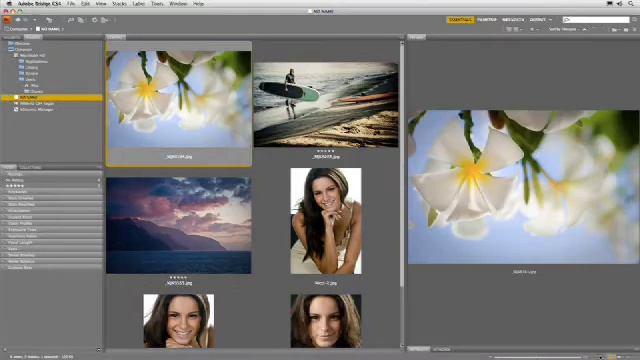
Task: Select the Content panel tab
Action: coord(116,37)
